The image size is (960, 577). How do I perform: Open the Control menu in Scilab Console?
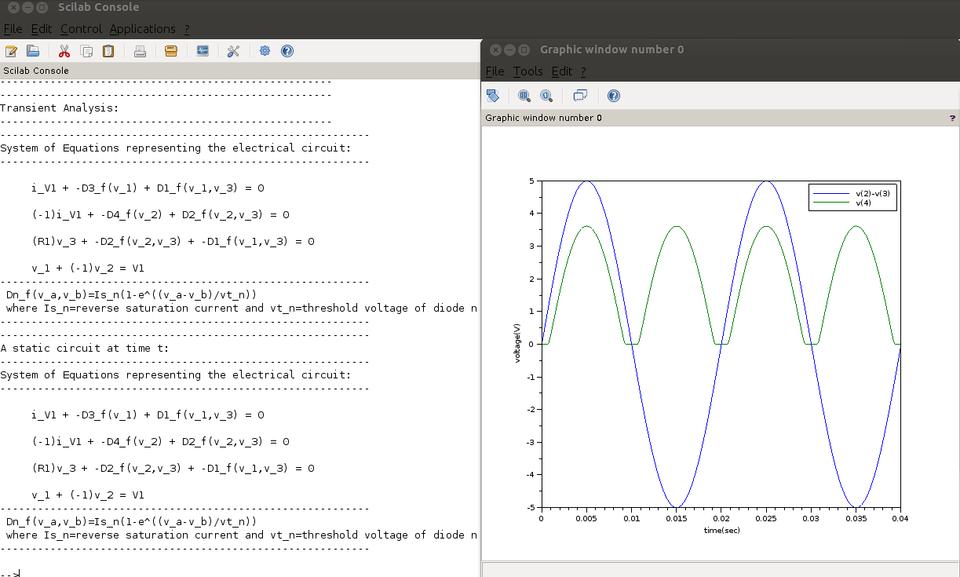[x=80, y=29]
